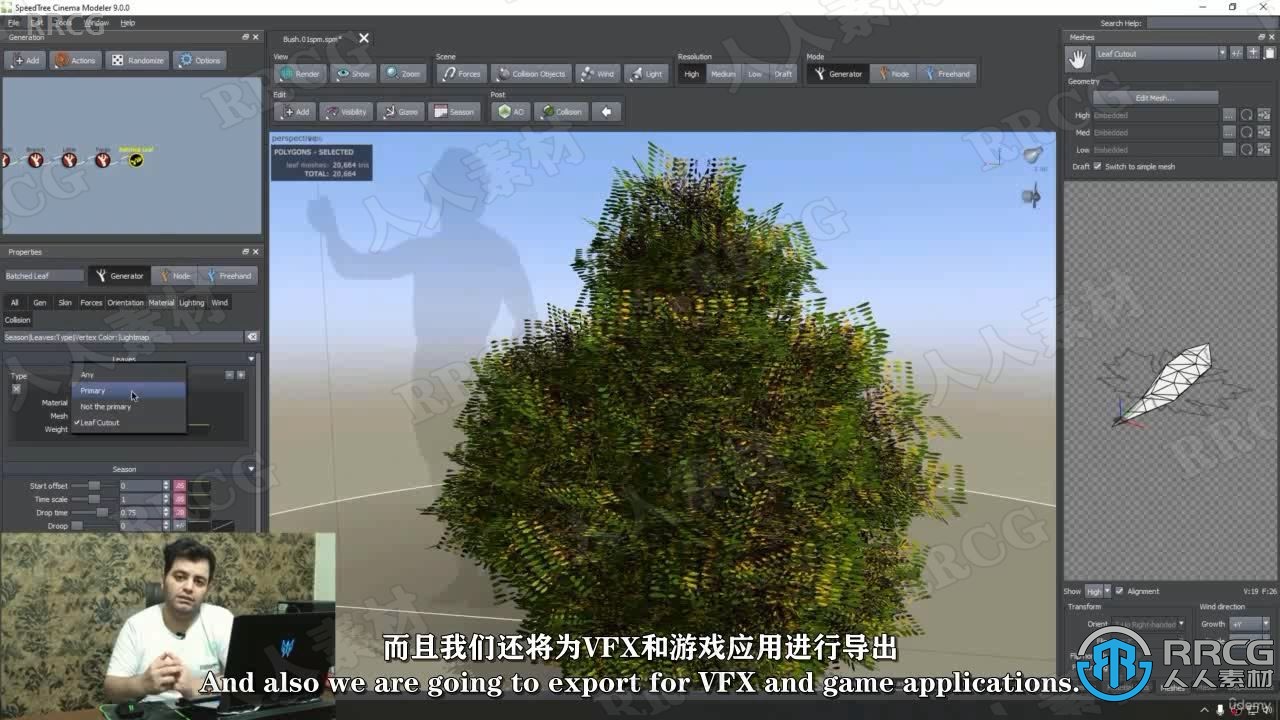
Task: Select the hand tool in Meshes panel
Action: click(x=1078, y=59)
